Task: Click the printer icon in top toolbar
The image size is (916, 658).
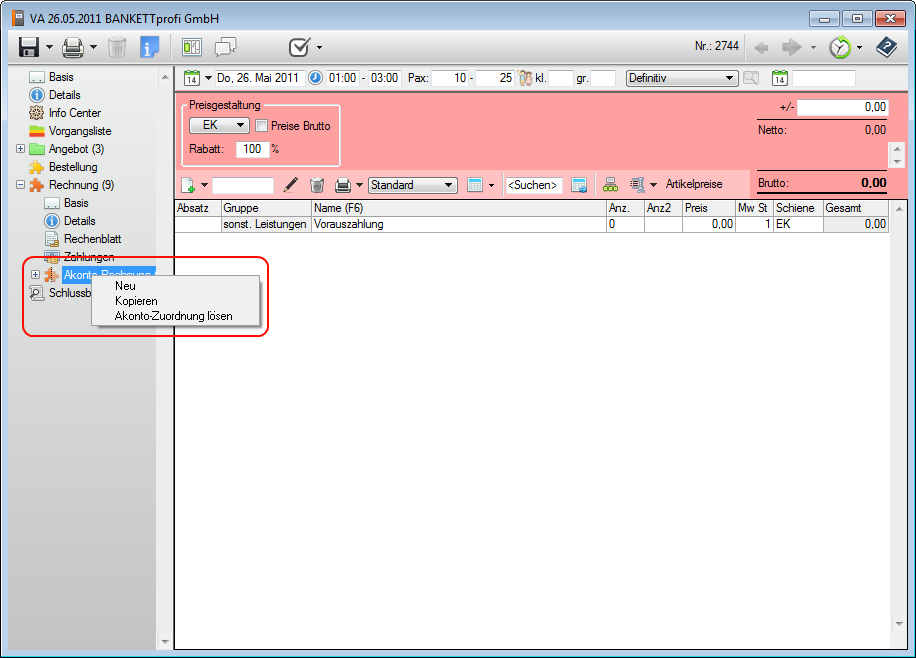Action: click(73, 47)
